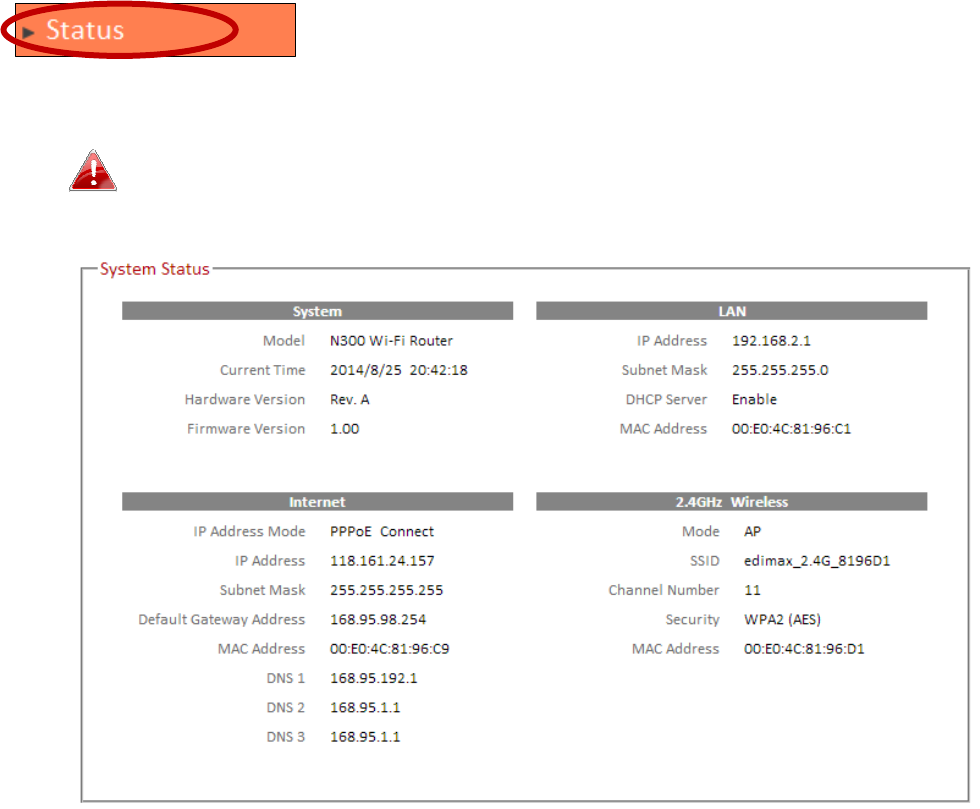This screenshot has width=980, height=809.
Task: Click the SSID label
Action: [x=704, y=561]
